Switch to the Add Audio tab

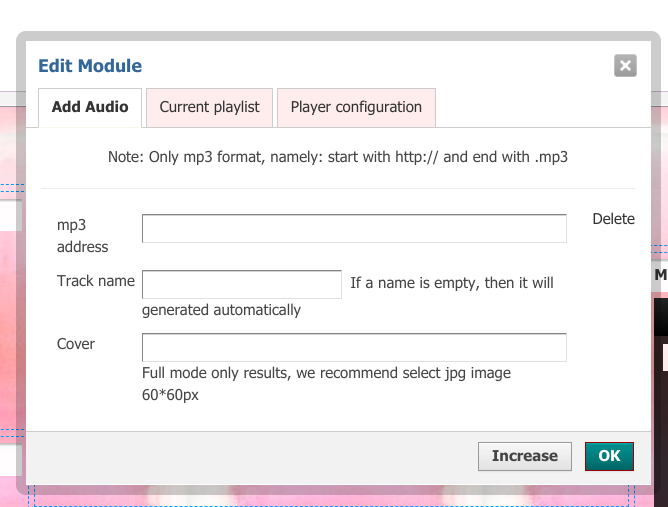click(x=90, y=107)
